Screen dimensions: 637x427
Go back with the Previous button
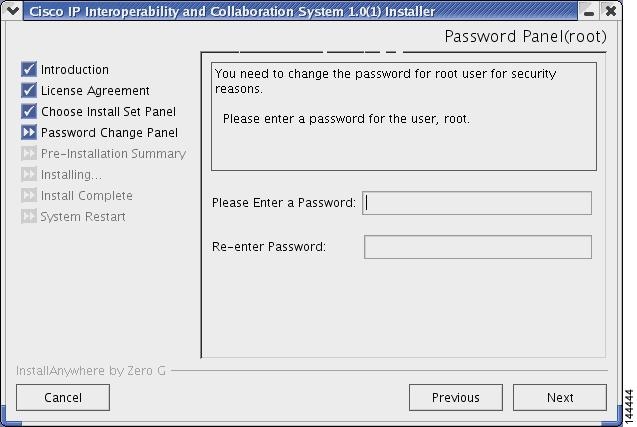point(455,397)
